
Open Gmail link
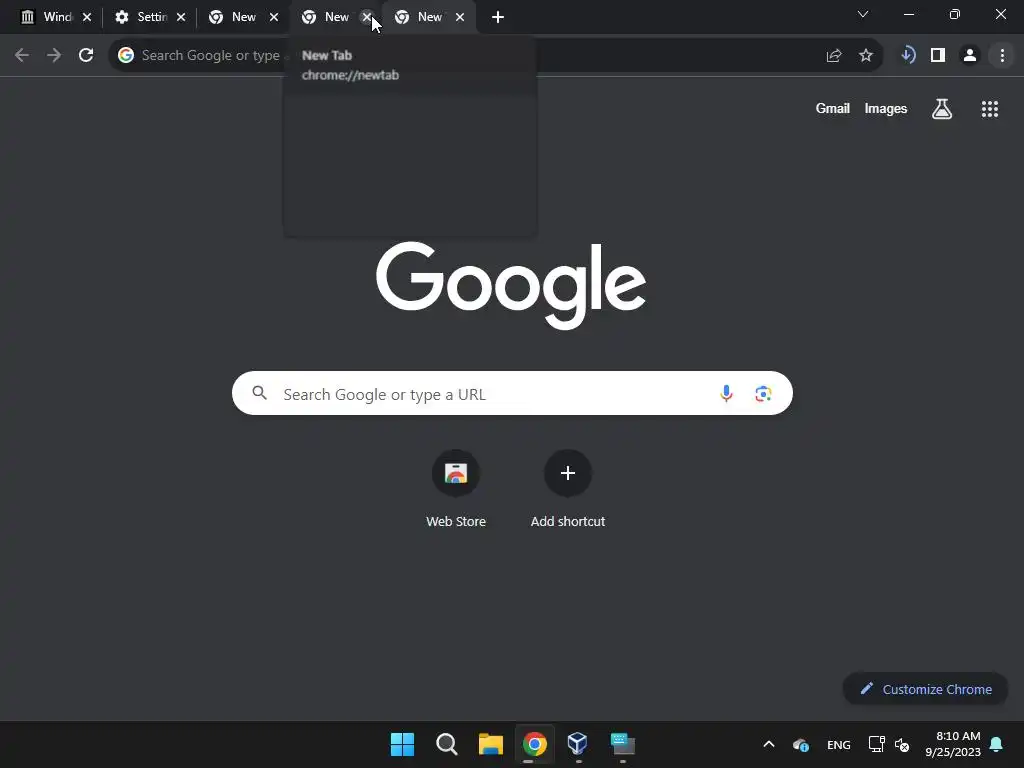(x=833, y=108)
